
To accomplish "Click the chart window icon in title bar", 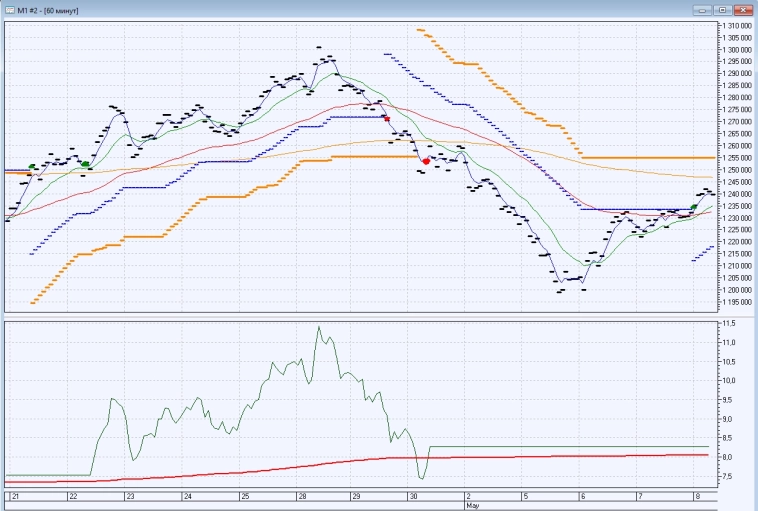I will pyautogui.click(x=8, y=8).
